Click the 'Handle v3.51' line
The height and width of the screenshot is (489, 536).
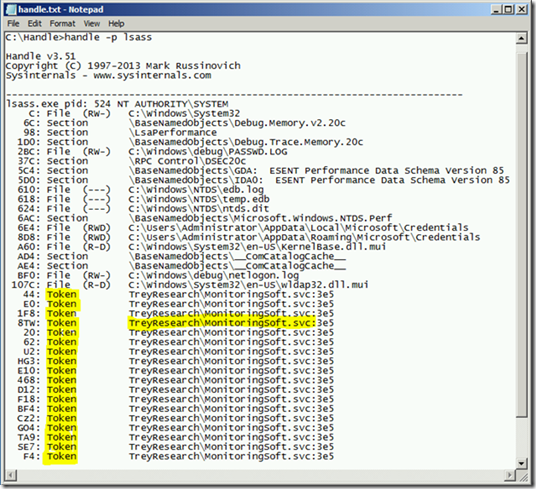coord(40,56)
